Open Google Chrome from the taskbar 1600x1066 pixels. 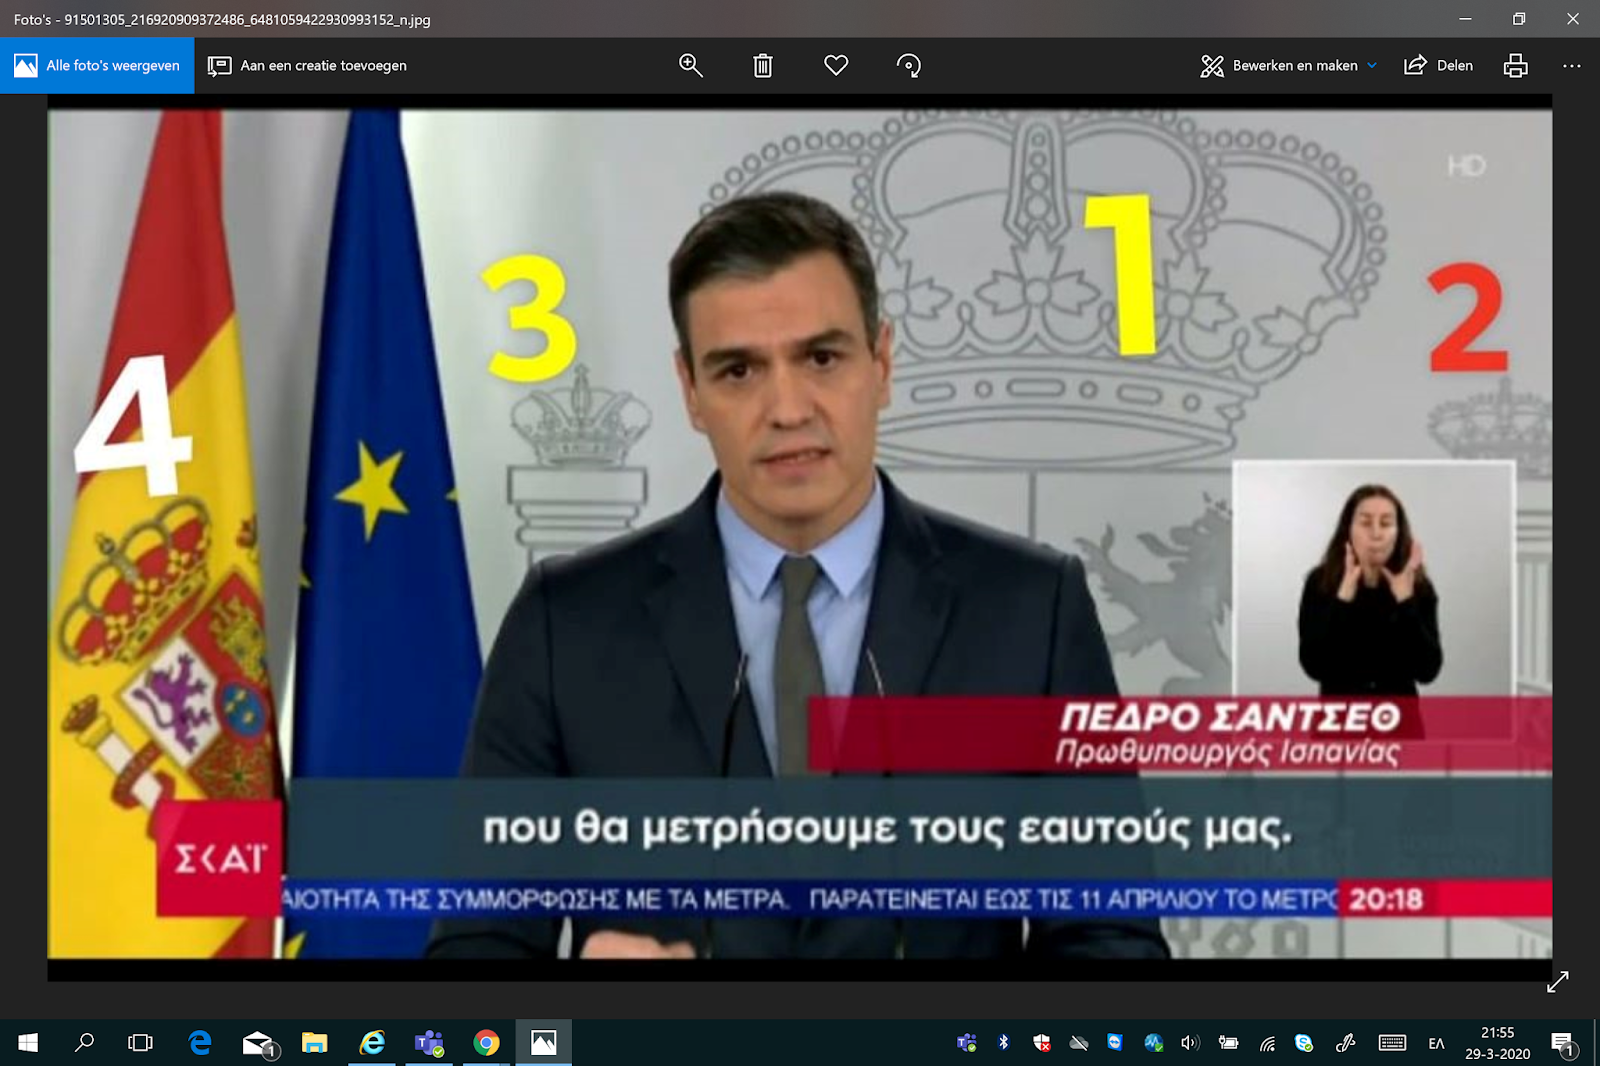tap(487, 1043)
